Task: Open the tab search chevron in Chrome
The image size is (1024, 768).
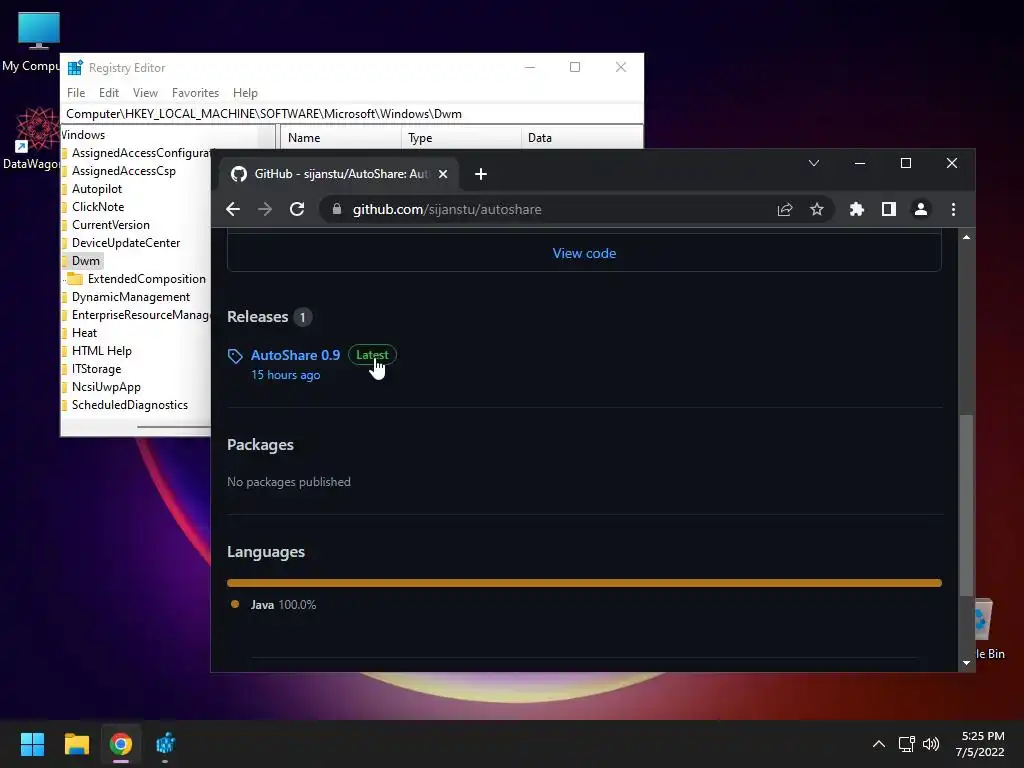Action: coord(814,163)
